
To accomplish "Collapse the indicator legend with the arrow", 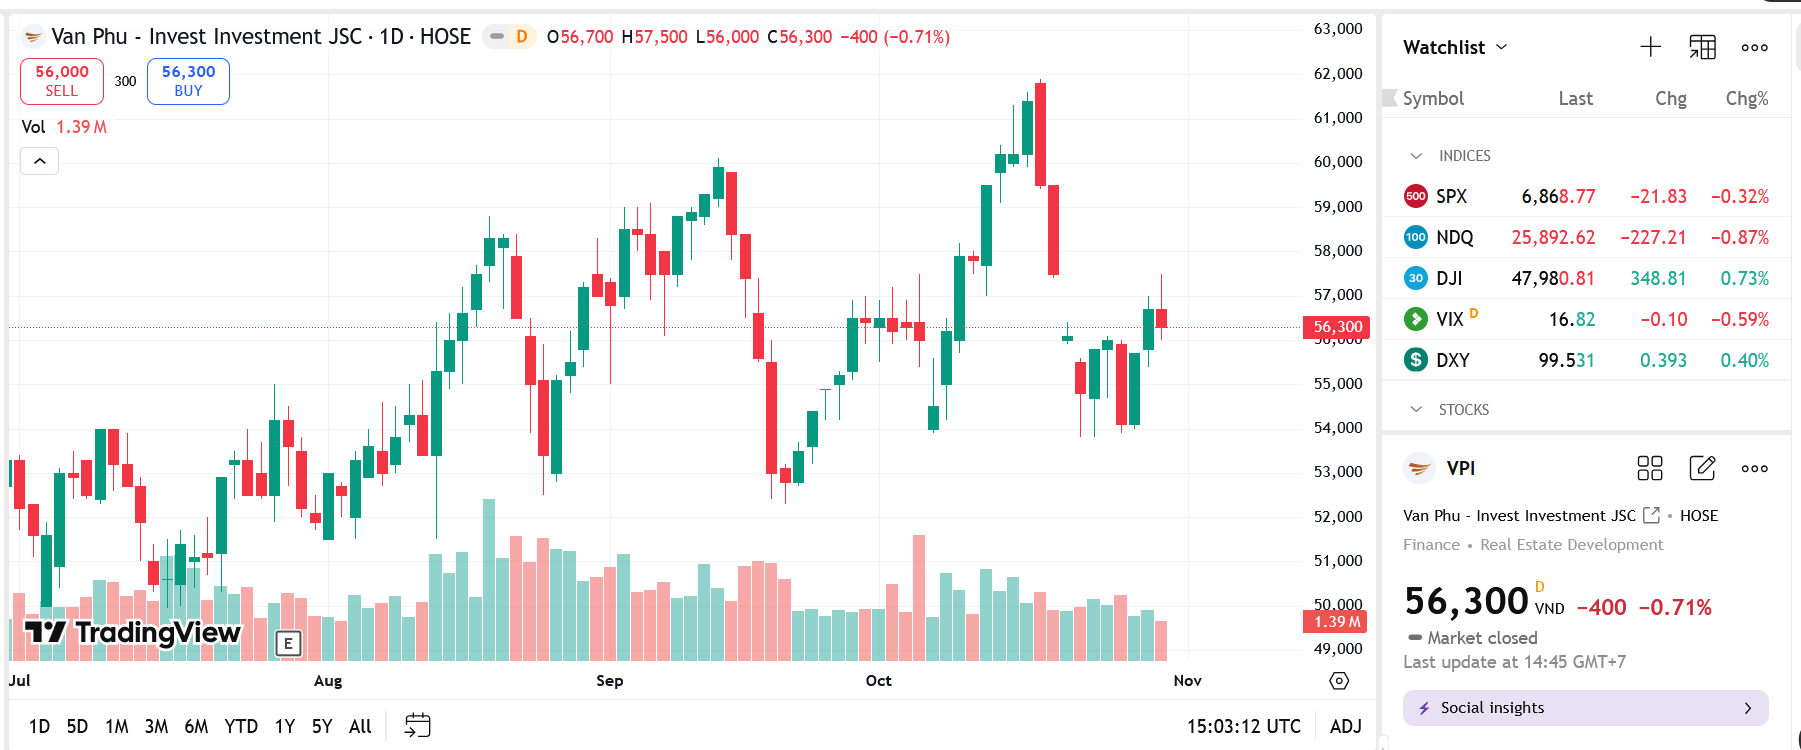I will click(x=40, y=161).
